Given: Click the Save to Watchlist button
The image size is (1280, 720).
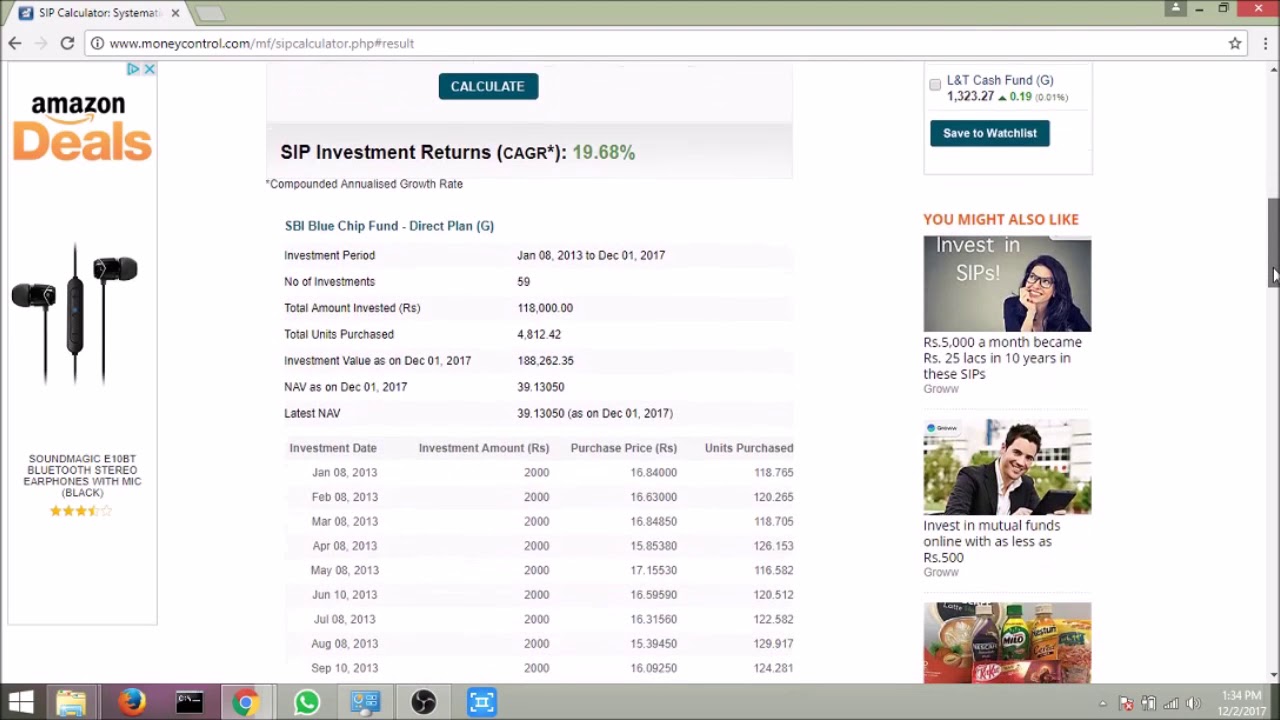Looking at the screenshot, I should pos(990,133).
